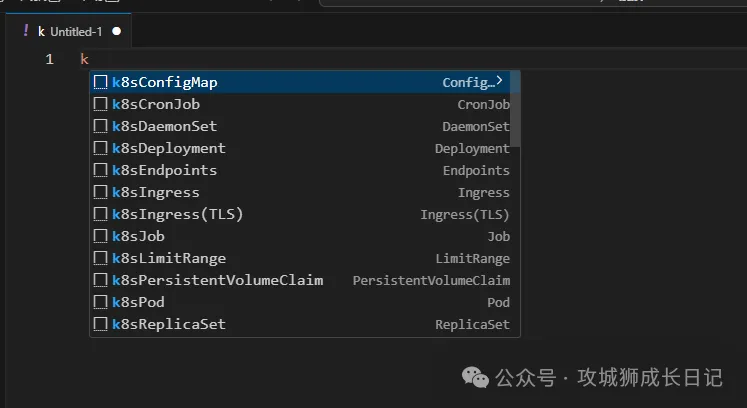Image resolution: width=747 pixels, height=408 pixels.
Task: Switch to the Untitled-1 editor tab
Action: (70, 31)
